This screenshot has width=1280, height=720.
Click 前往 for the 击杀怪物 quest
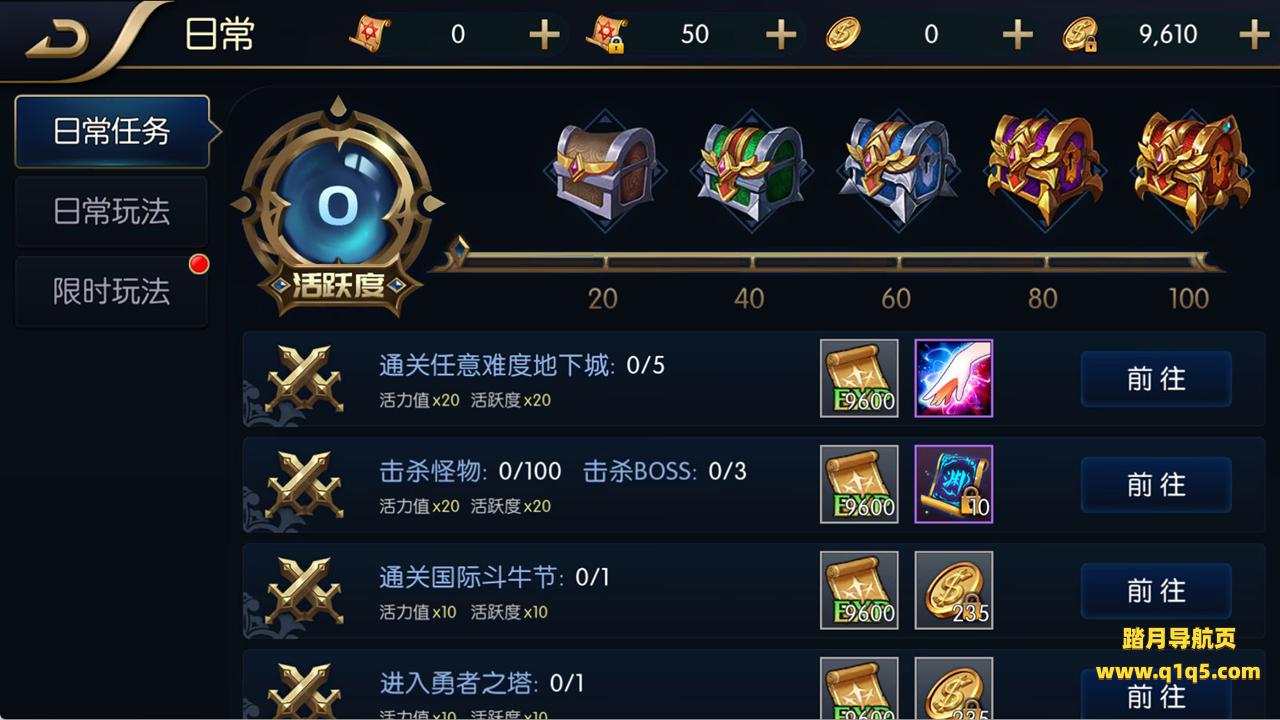point(1156,485)
